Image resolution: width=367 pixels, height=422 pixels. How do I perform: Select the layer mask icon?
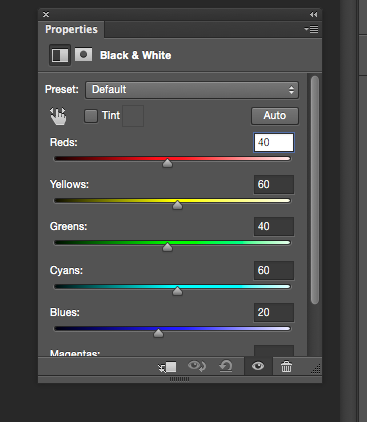83,55
